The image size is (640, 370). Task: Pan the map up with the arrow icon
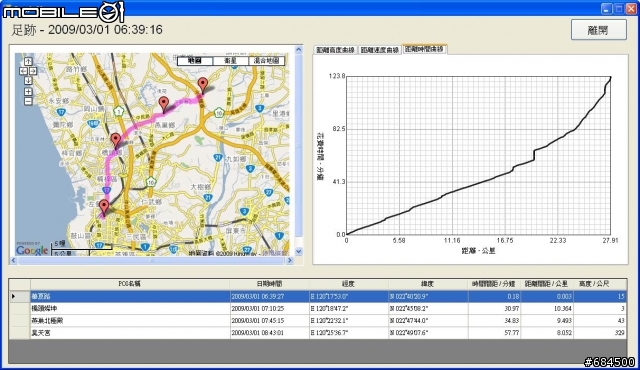(x=28, y=62)
